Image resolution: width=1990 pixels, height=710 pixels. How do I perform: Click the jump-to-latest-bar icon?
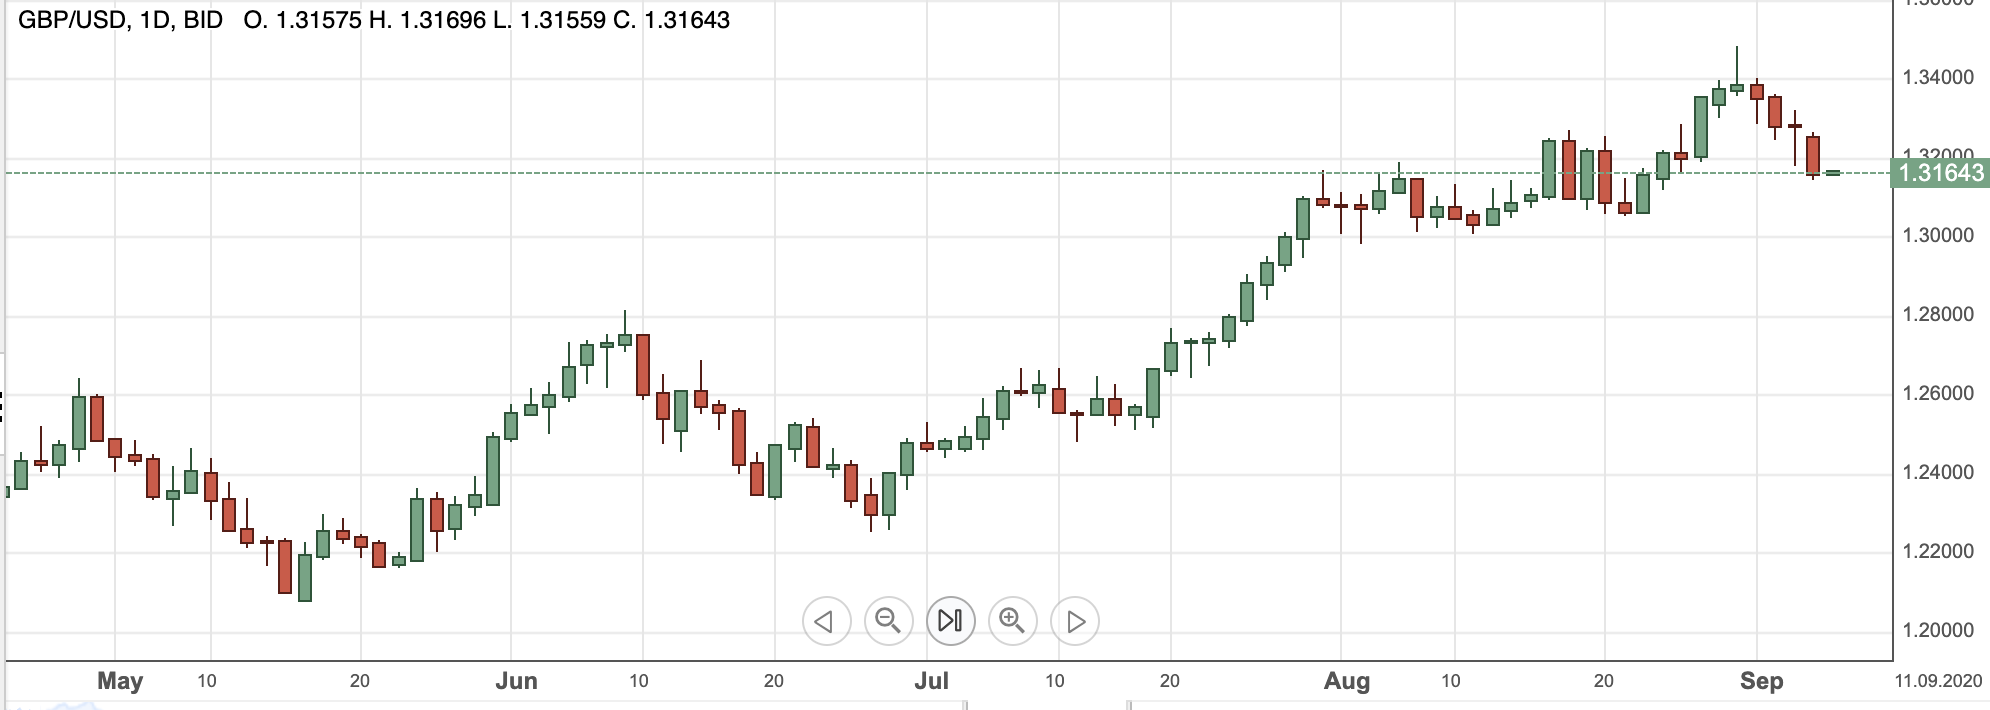949,620
